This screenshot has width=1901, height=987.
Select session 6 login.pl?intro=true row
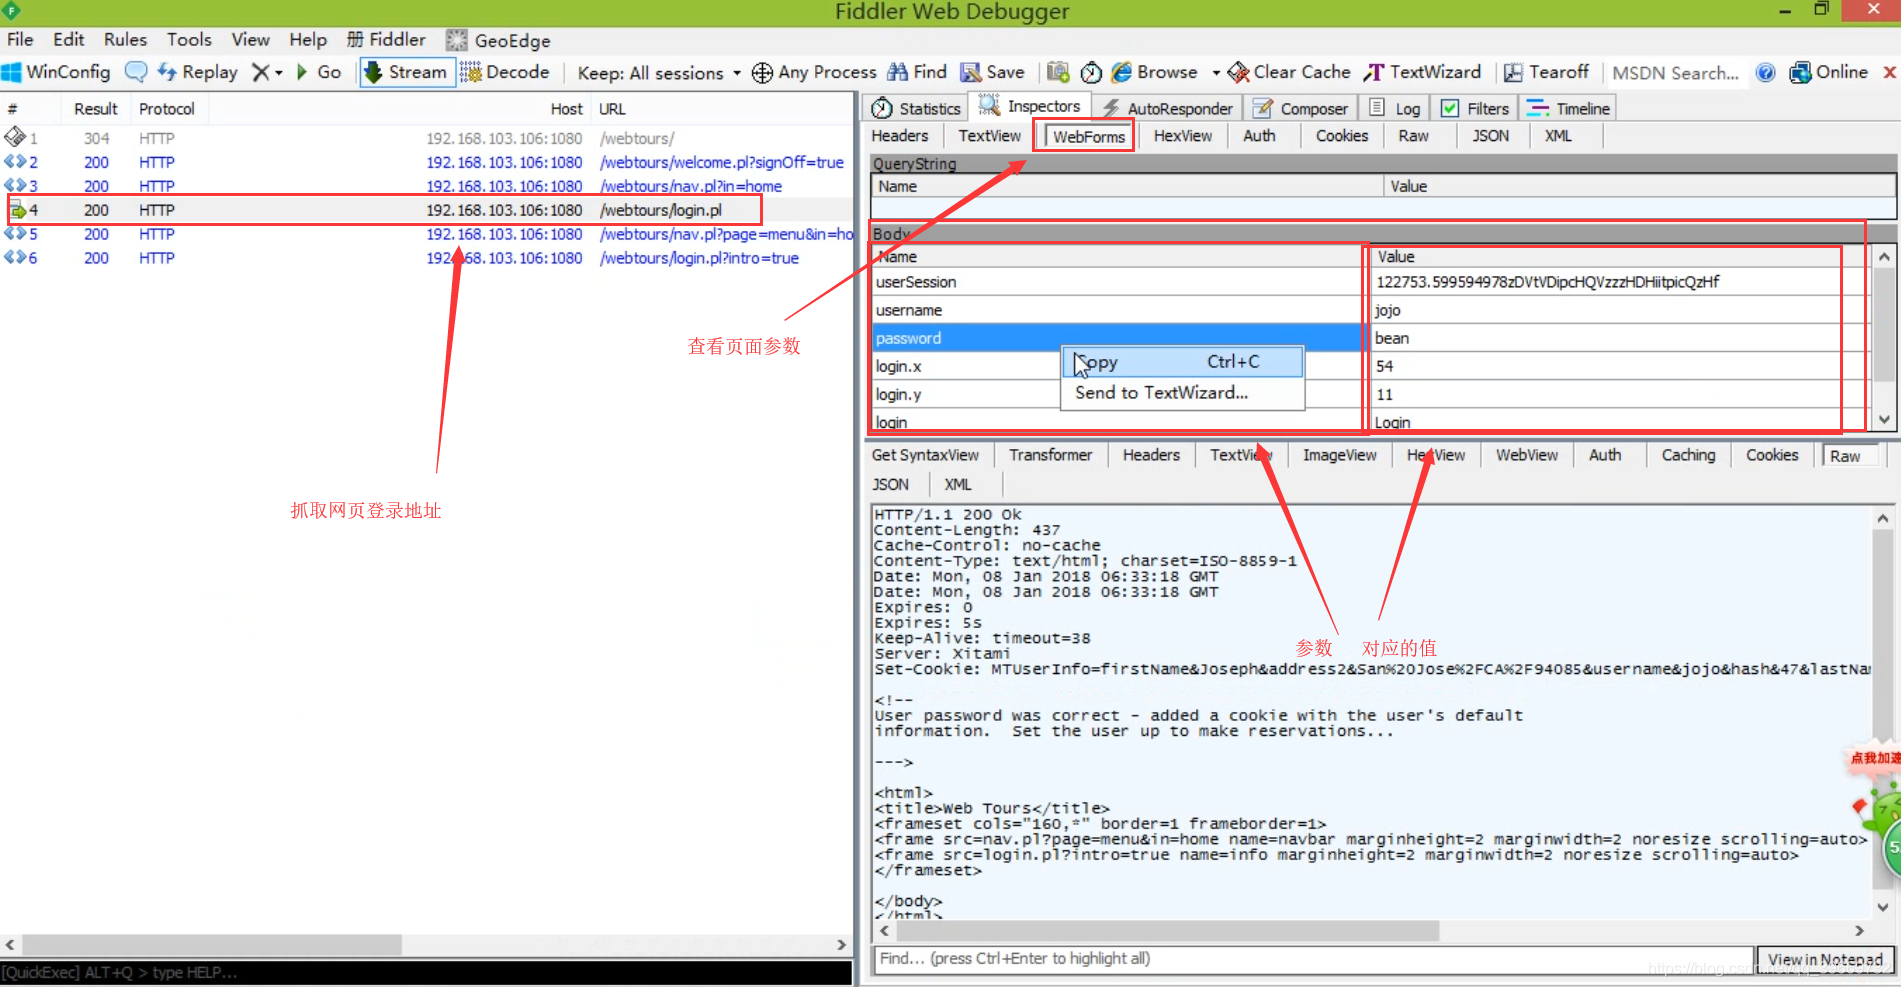(427, 258)
